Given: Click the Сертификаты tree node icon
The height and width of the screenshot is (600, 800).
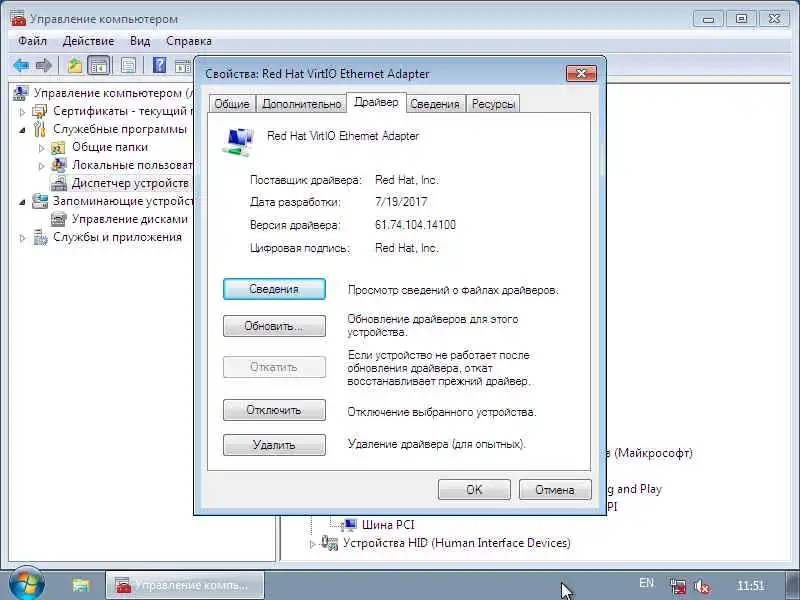Looking at the screenshot, I should pyautogui.click(x=40, y=111).
